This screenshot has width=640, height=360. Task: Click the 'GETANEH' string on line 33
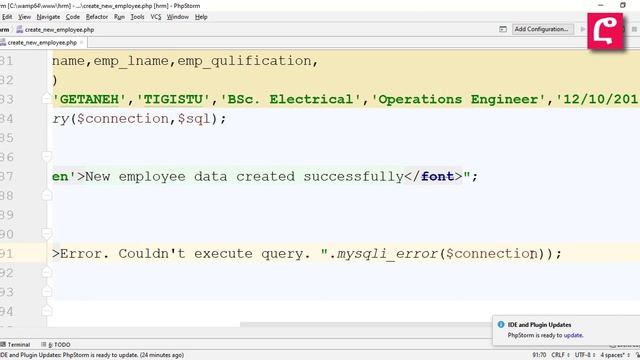(x=89, y=99)
